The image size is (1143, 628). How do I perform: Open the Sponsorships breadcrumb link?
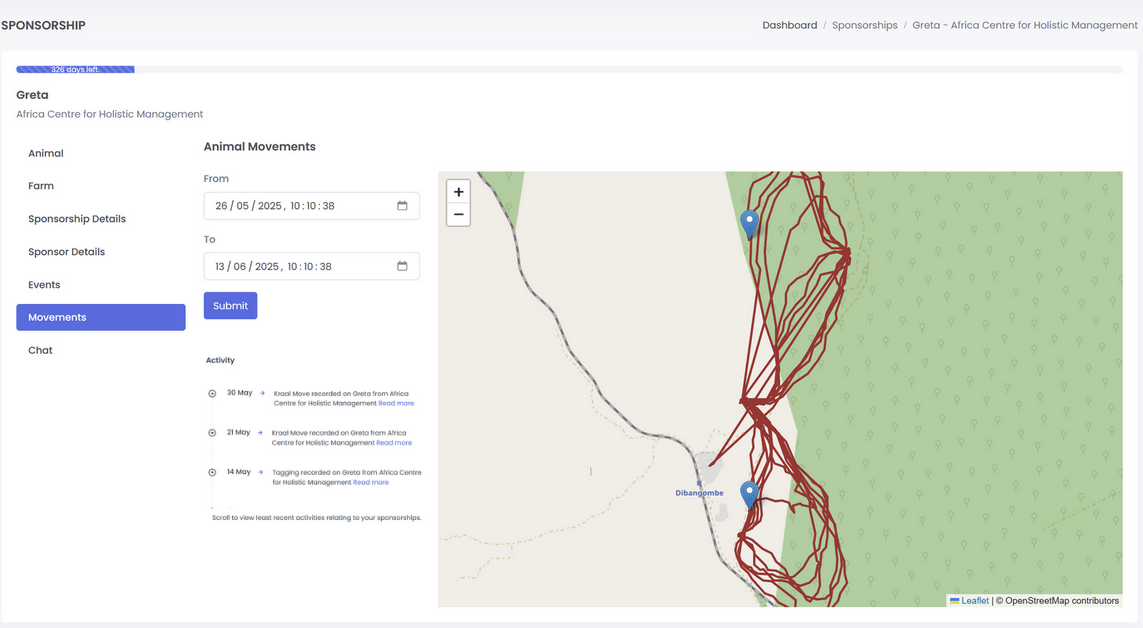(x=865, y=25)
